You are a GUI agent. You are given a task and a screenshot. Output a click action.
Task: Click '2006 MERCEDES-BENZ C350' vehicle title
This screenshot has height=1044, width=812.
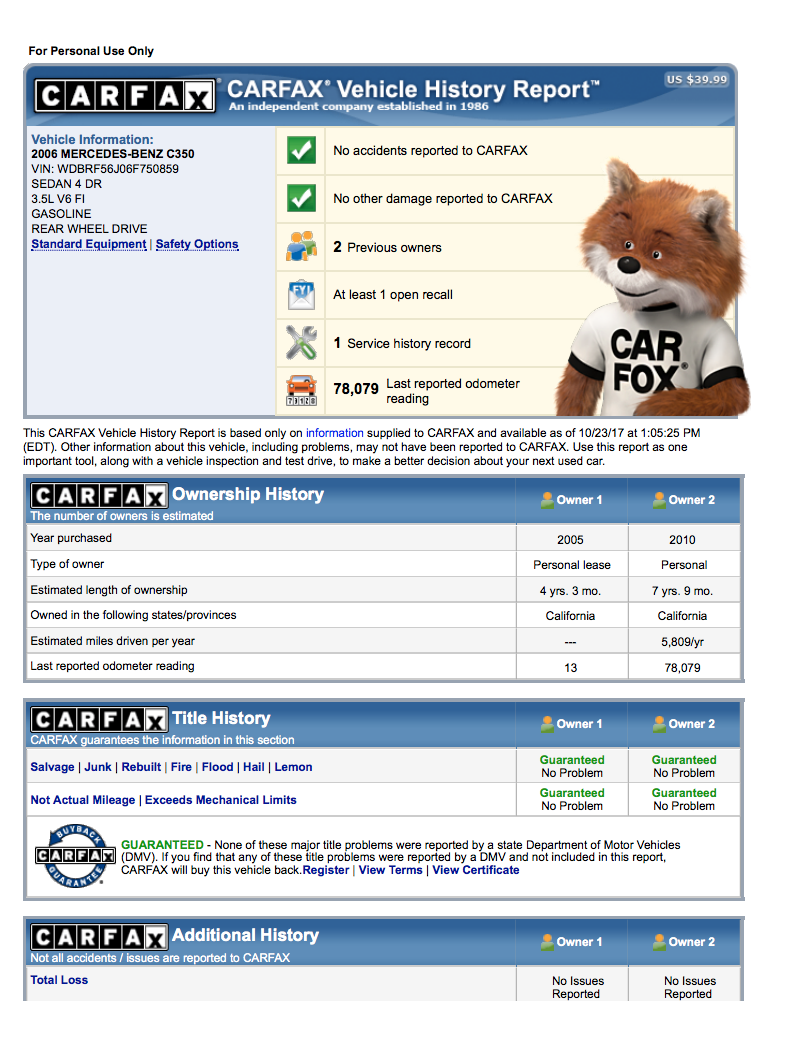click(x=113, y=154)
